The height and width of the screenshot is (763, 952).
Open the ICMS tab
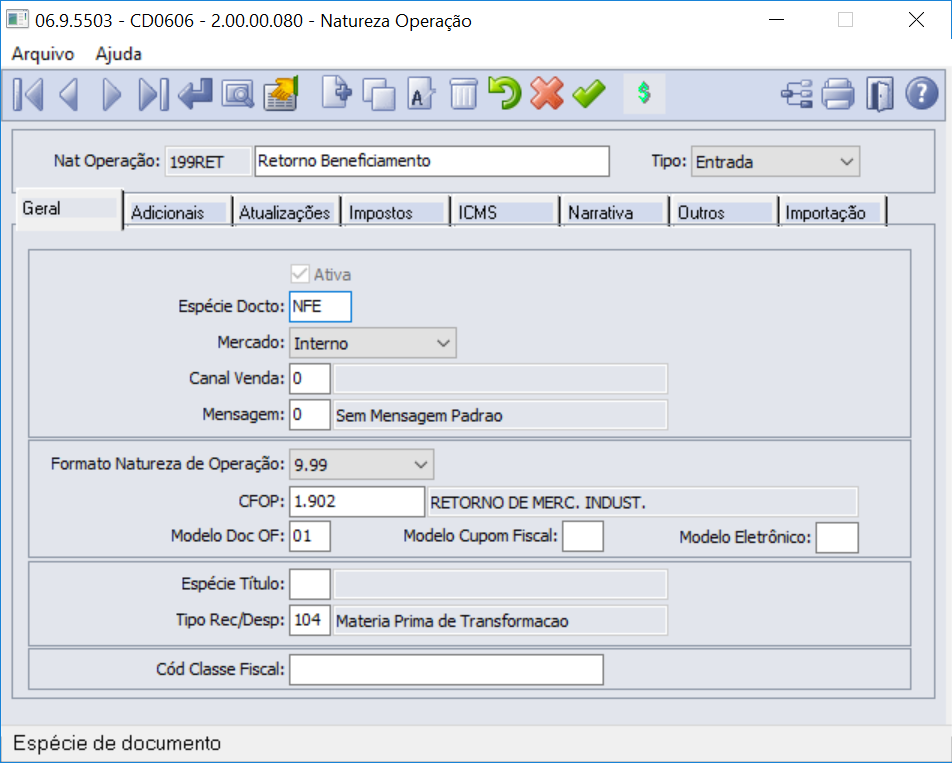(x=505, y=212)
